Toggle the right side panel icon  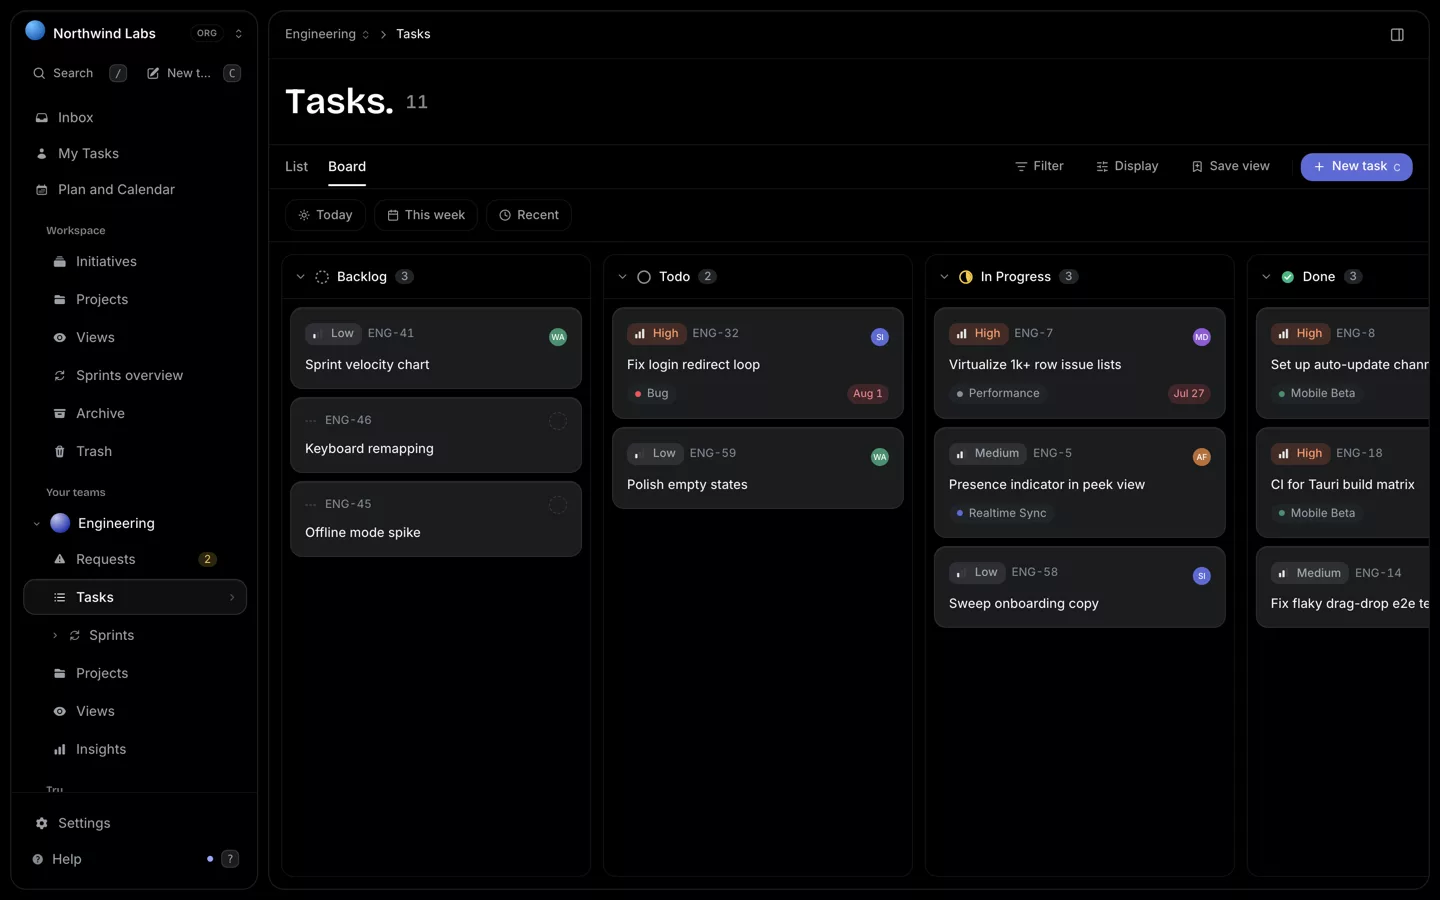1397,34
